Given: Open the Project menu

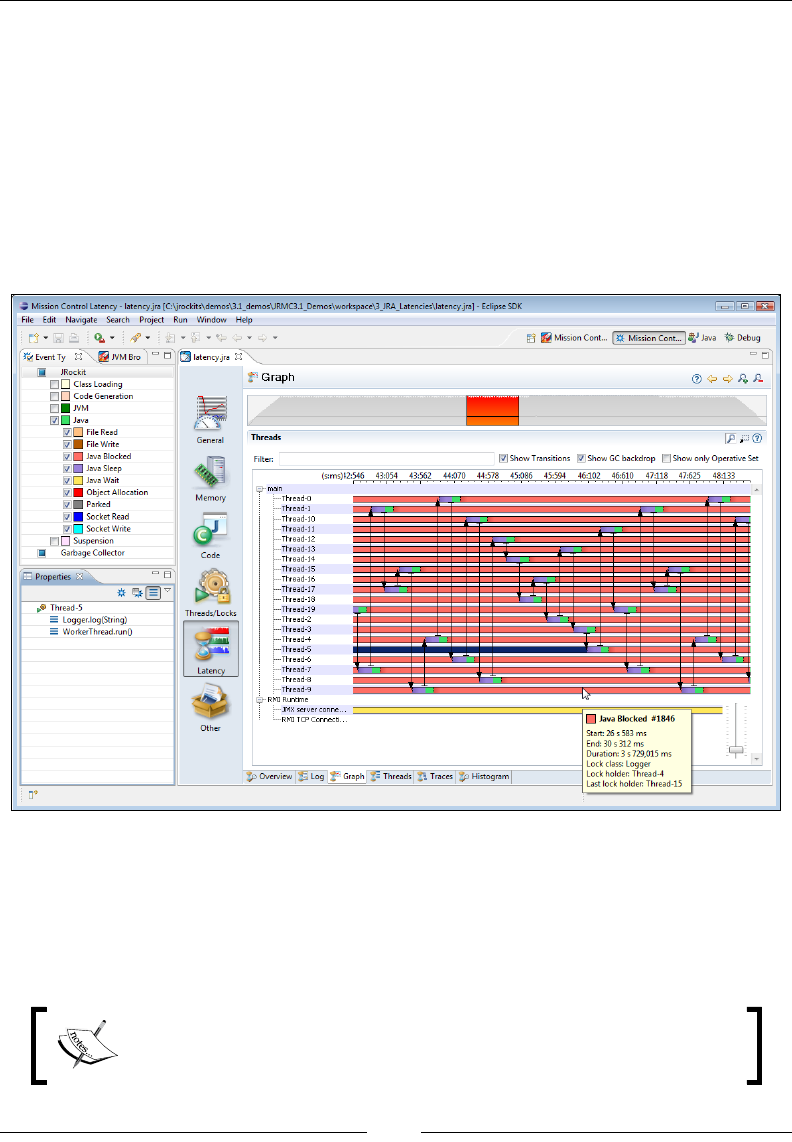Looking at the screenshot, I should pyautogui.click(x=152, y=320).
